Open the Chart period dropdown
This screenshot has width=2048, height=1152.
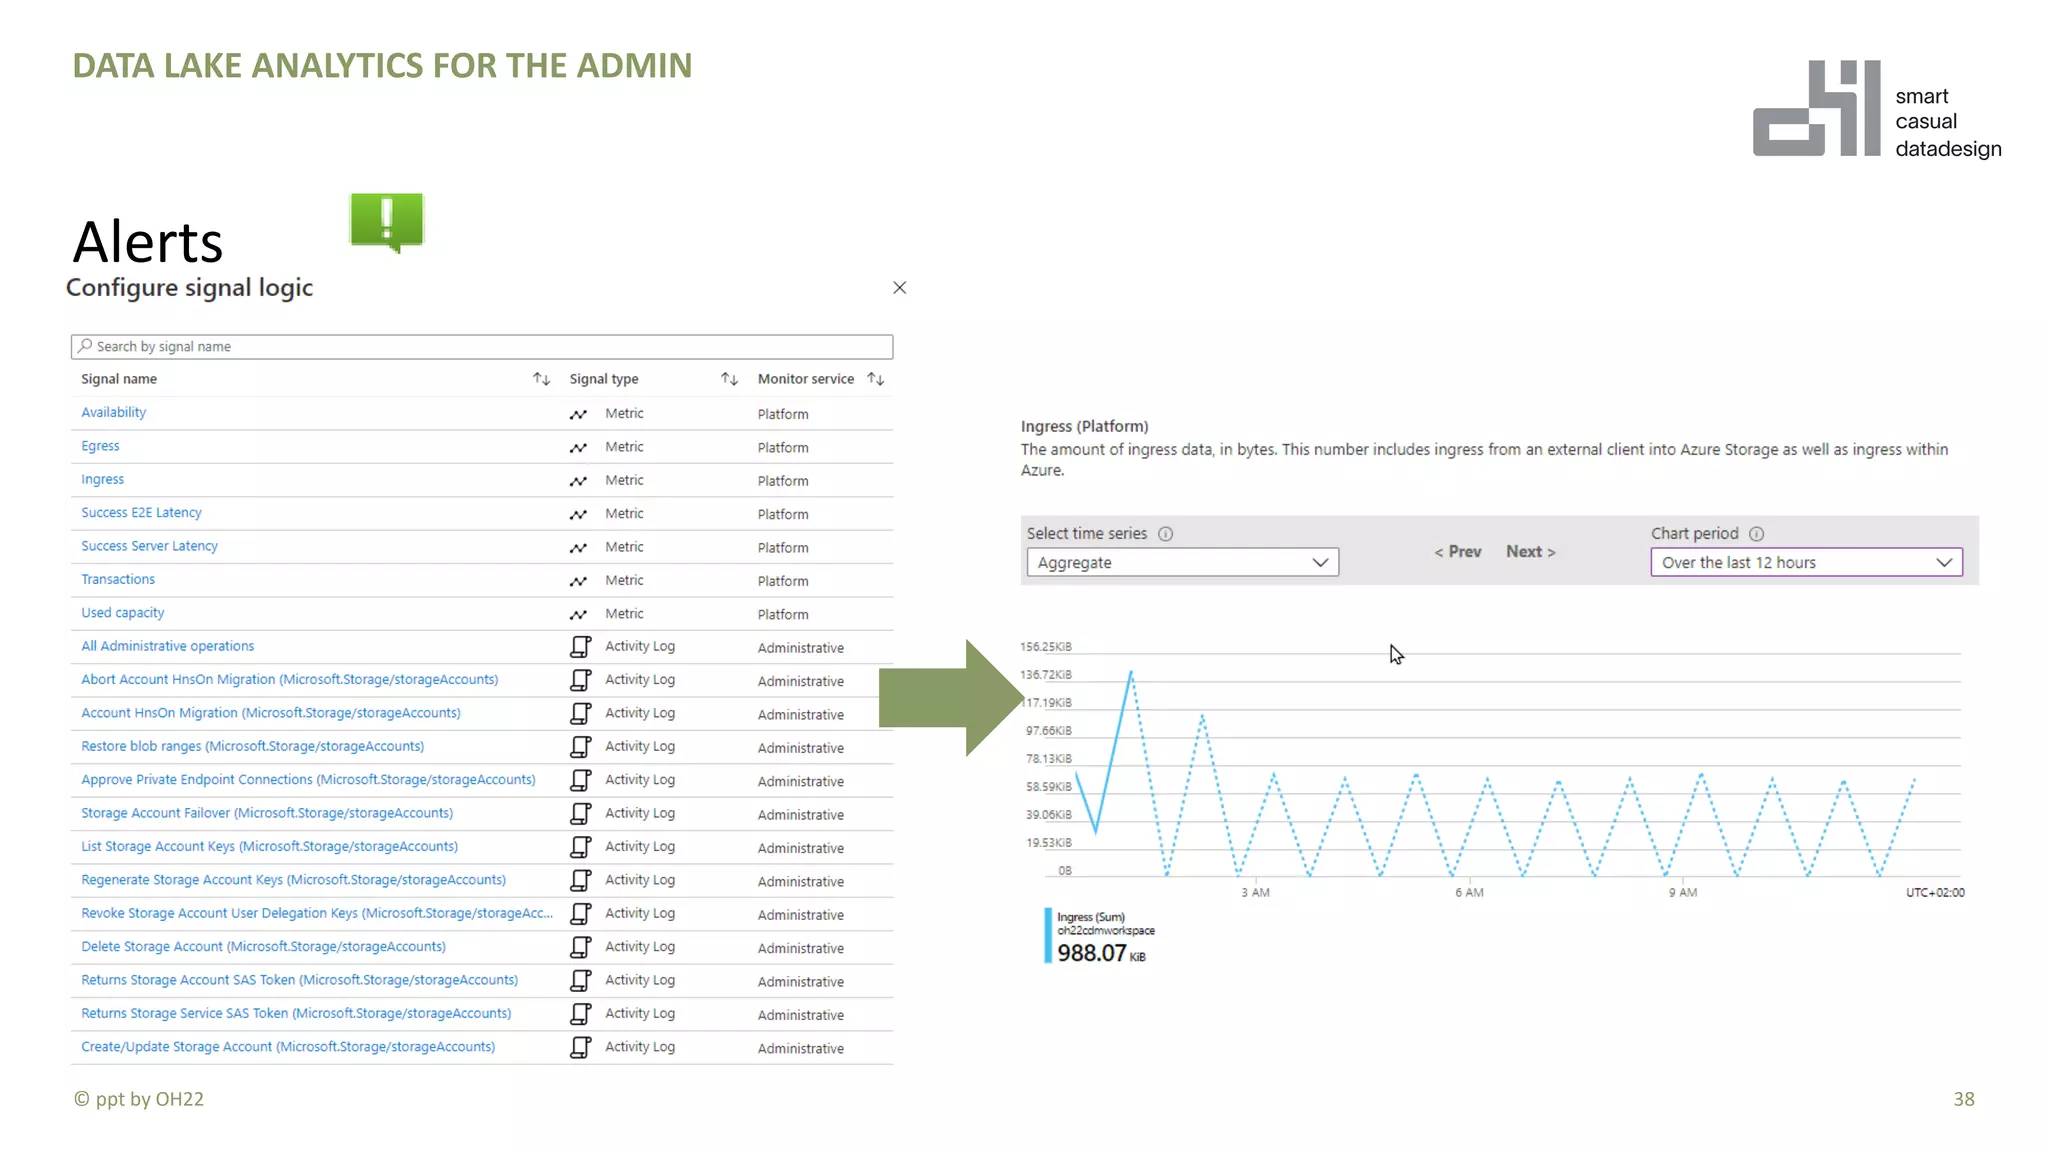click(1806, 562)
